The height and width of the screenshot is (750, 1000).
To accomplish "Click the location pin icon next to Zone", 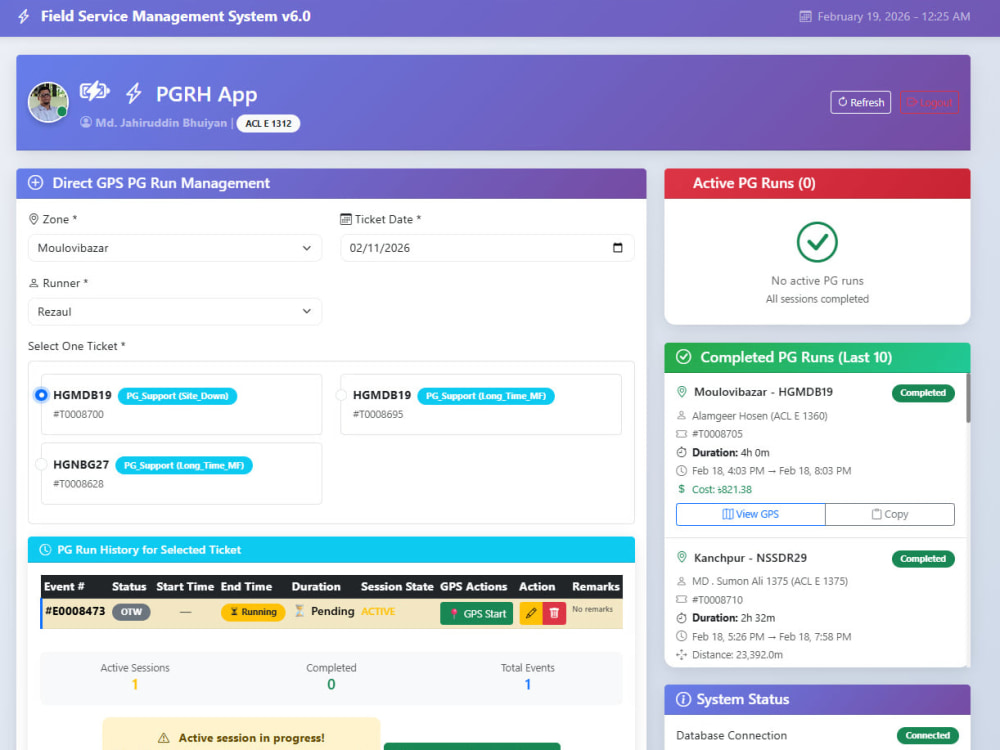I will [x=34, y=219].
